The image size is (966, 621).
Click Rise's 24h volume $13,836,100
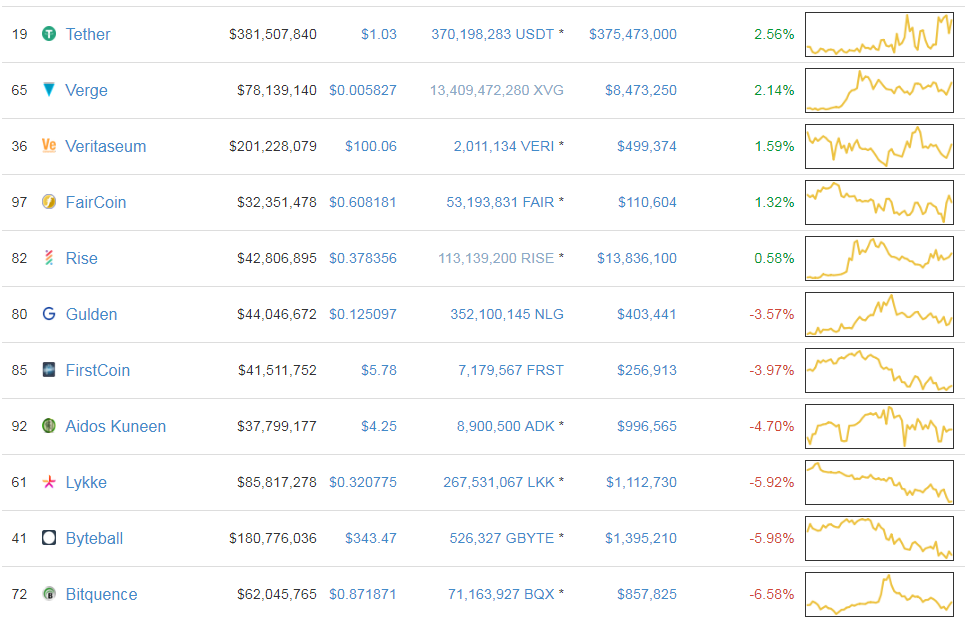636,259
